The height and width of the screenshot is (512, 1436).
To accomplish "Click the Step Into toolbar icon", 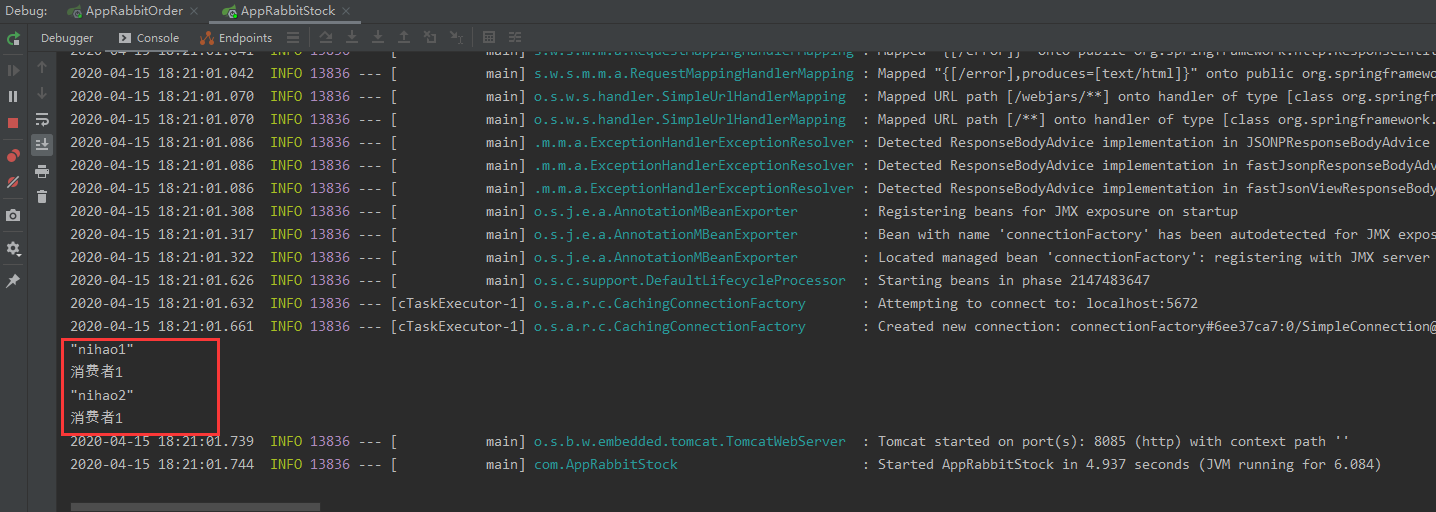I will click(378, 38).
